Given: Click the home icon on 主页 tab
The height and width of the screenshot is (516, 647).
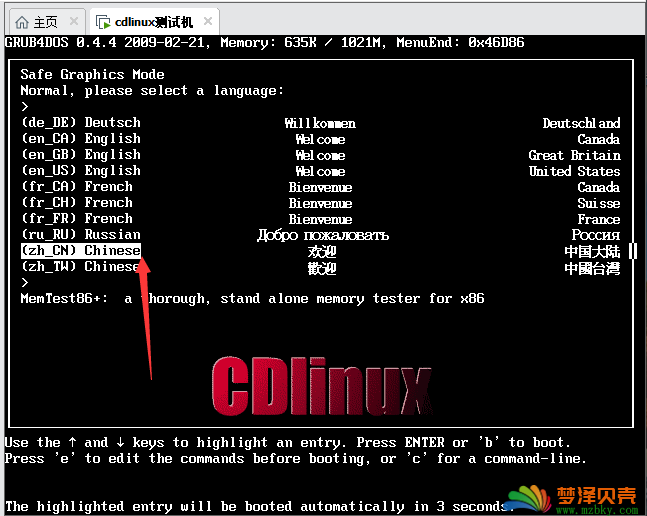Looking at the screenshot, I should 22,22.
